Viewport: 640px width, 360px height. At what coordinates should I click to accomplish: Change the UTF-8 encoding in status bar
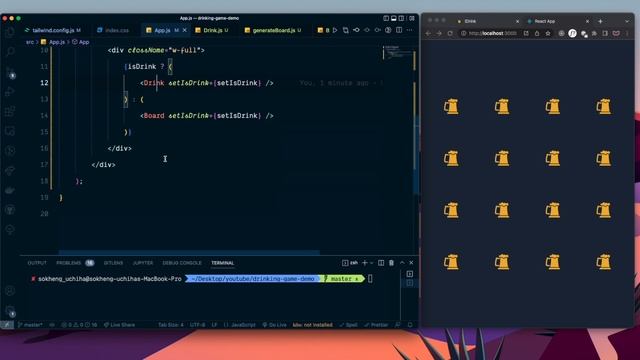pos(198,325)
